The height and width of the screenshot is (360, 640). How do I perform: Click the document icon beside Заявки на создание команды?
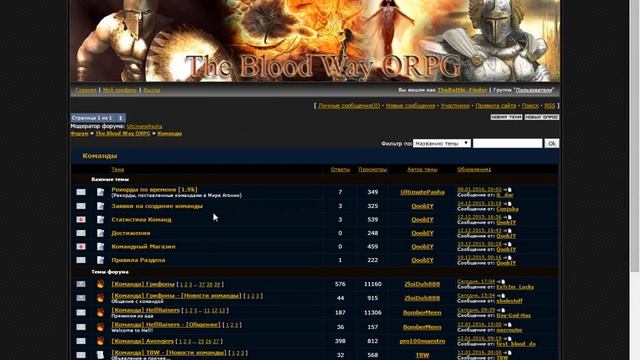pos(100,206)
